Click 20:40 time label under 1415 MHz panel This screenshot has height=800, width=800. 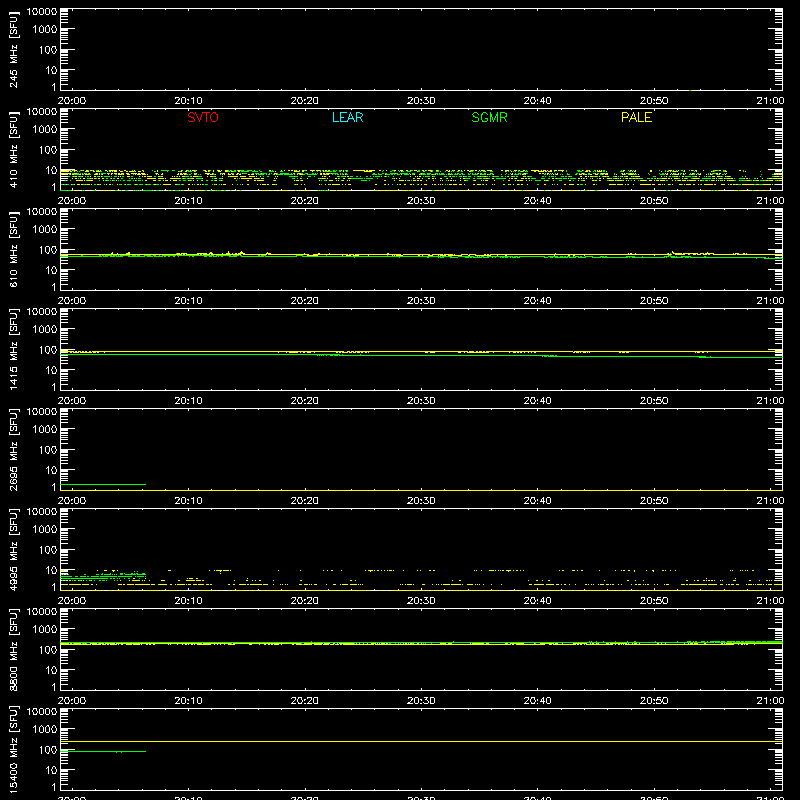click(537, 401)
